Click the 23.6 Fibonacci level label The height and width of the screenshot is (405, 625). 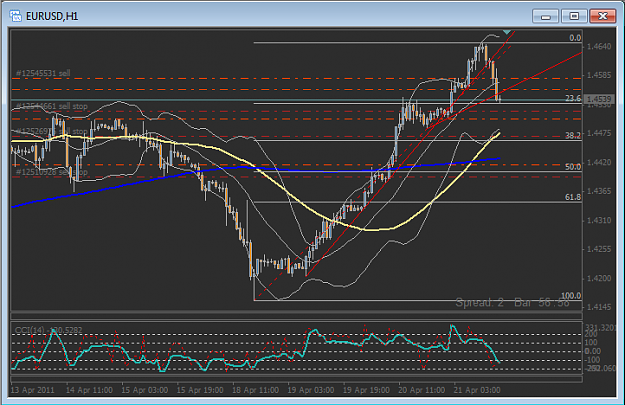click(x=573, y=98)
